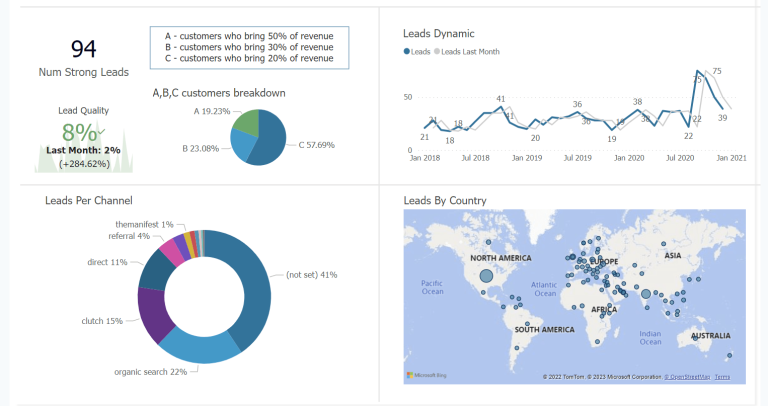Image resolution: width=768 pixels, height=406 pixels.
Task: Click the large India lead bubble on map
Action: [646, 294]
